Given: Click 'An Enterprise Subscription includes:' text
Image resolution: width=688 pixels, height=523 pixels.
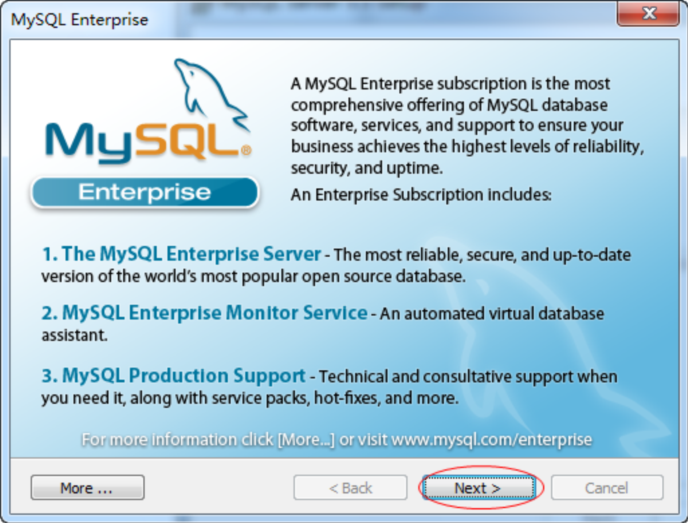Looking at the screenshot, I should point(421,195).
